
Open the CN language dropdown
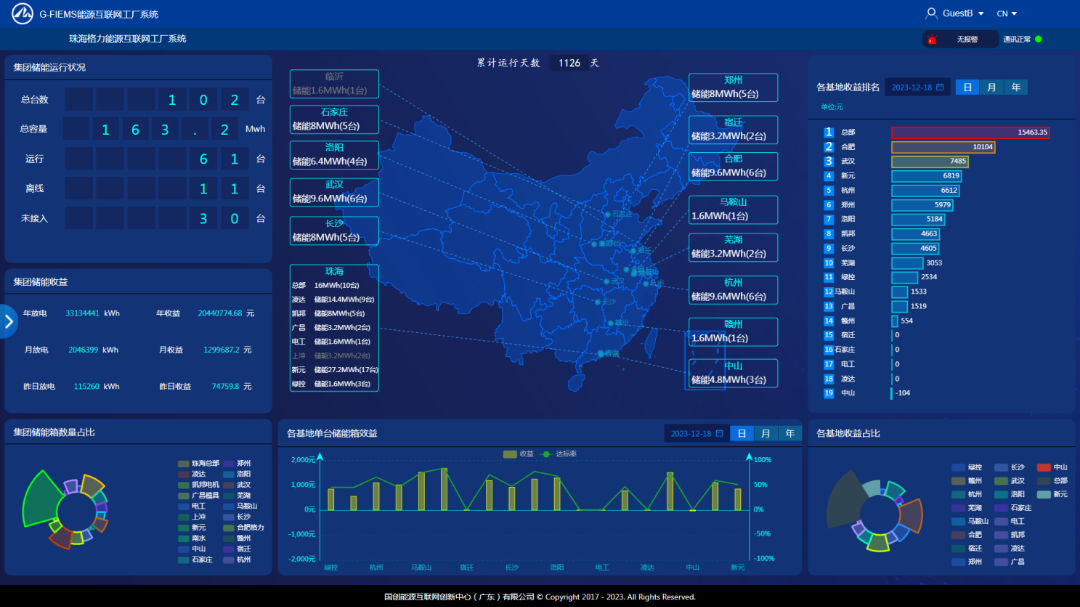pos(1007,13)
